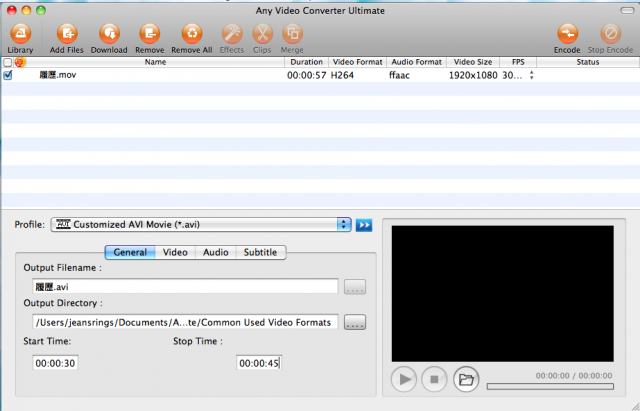
Task: Click the browse button next to Output Filename
Action: coord(355,287)
